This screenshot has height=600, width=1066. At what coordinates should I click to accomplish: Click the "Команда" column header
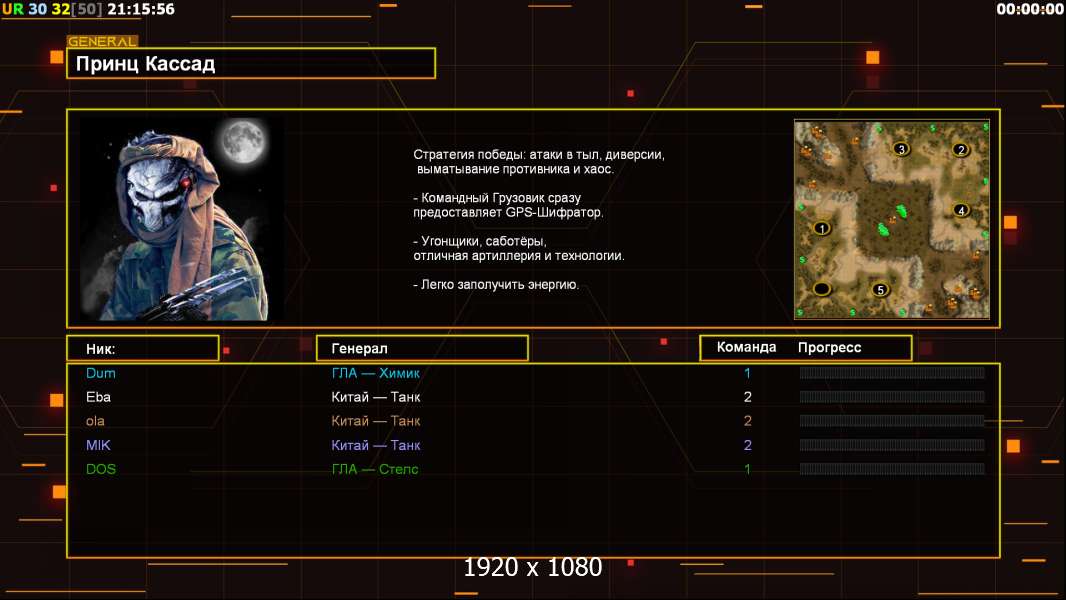point(746,348)
